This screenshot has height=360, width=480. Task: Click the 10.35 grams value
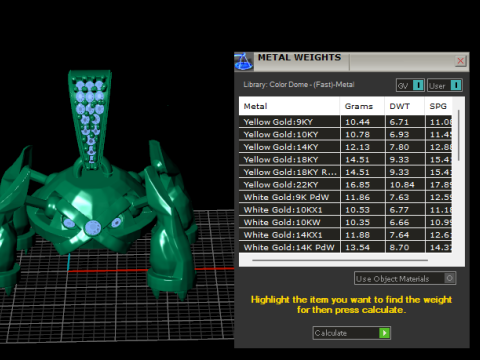click(357, 222)
